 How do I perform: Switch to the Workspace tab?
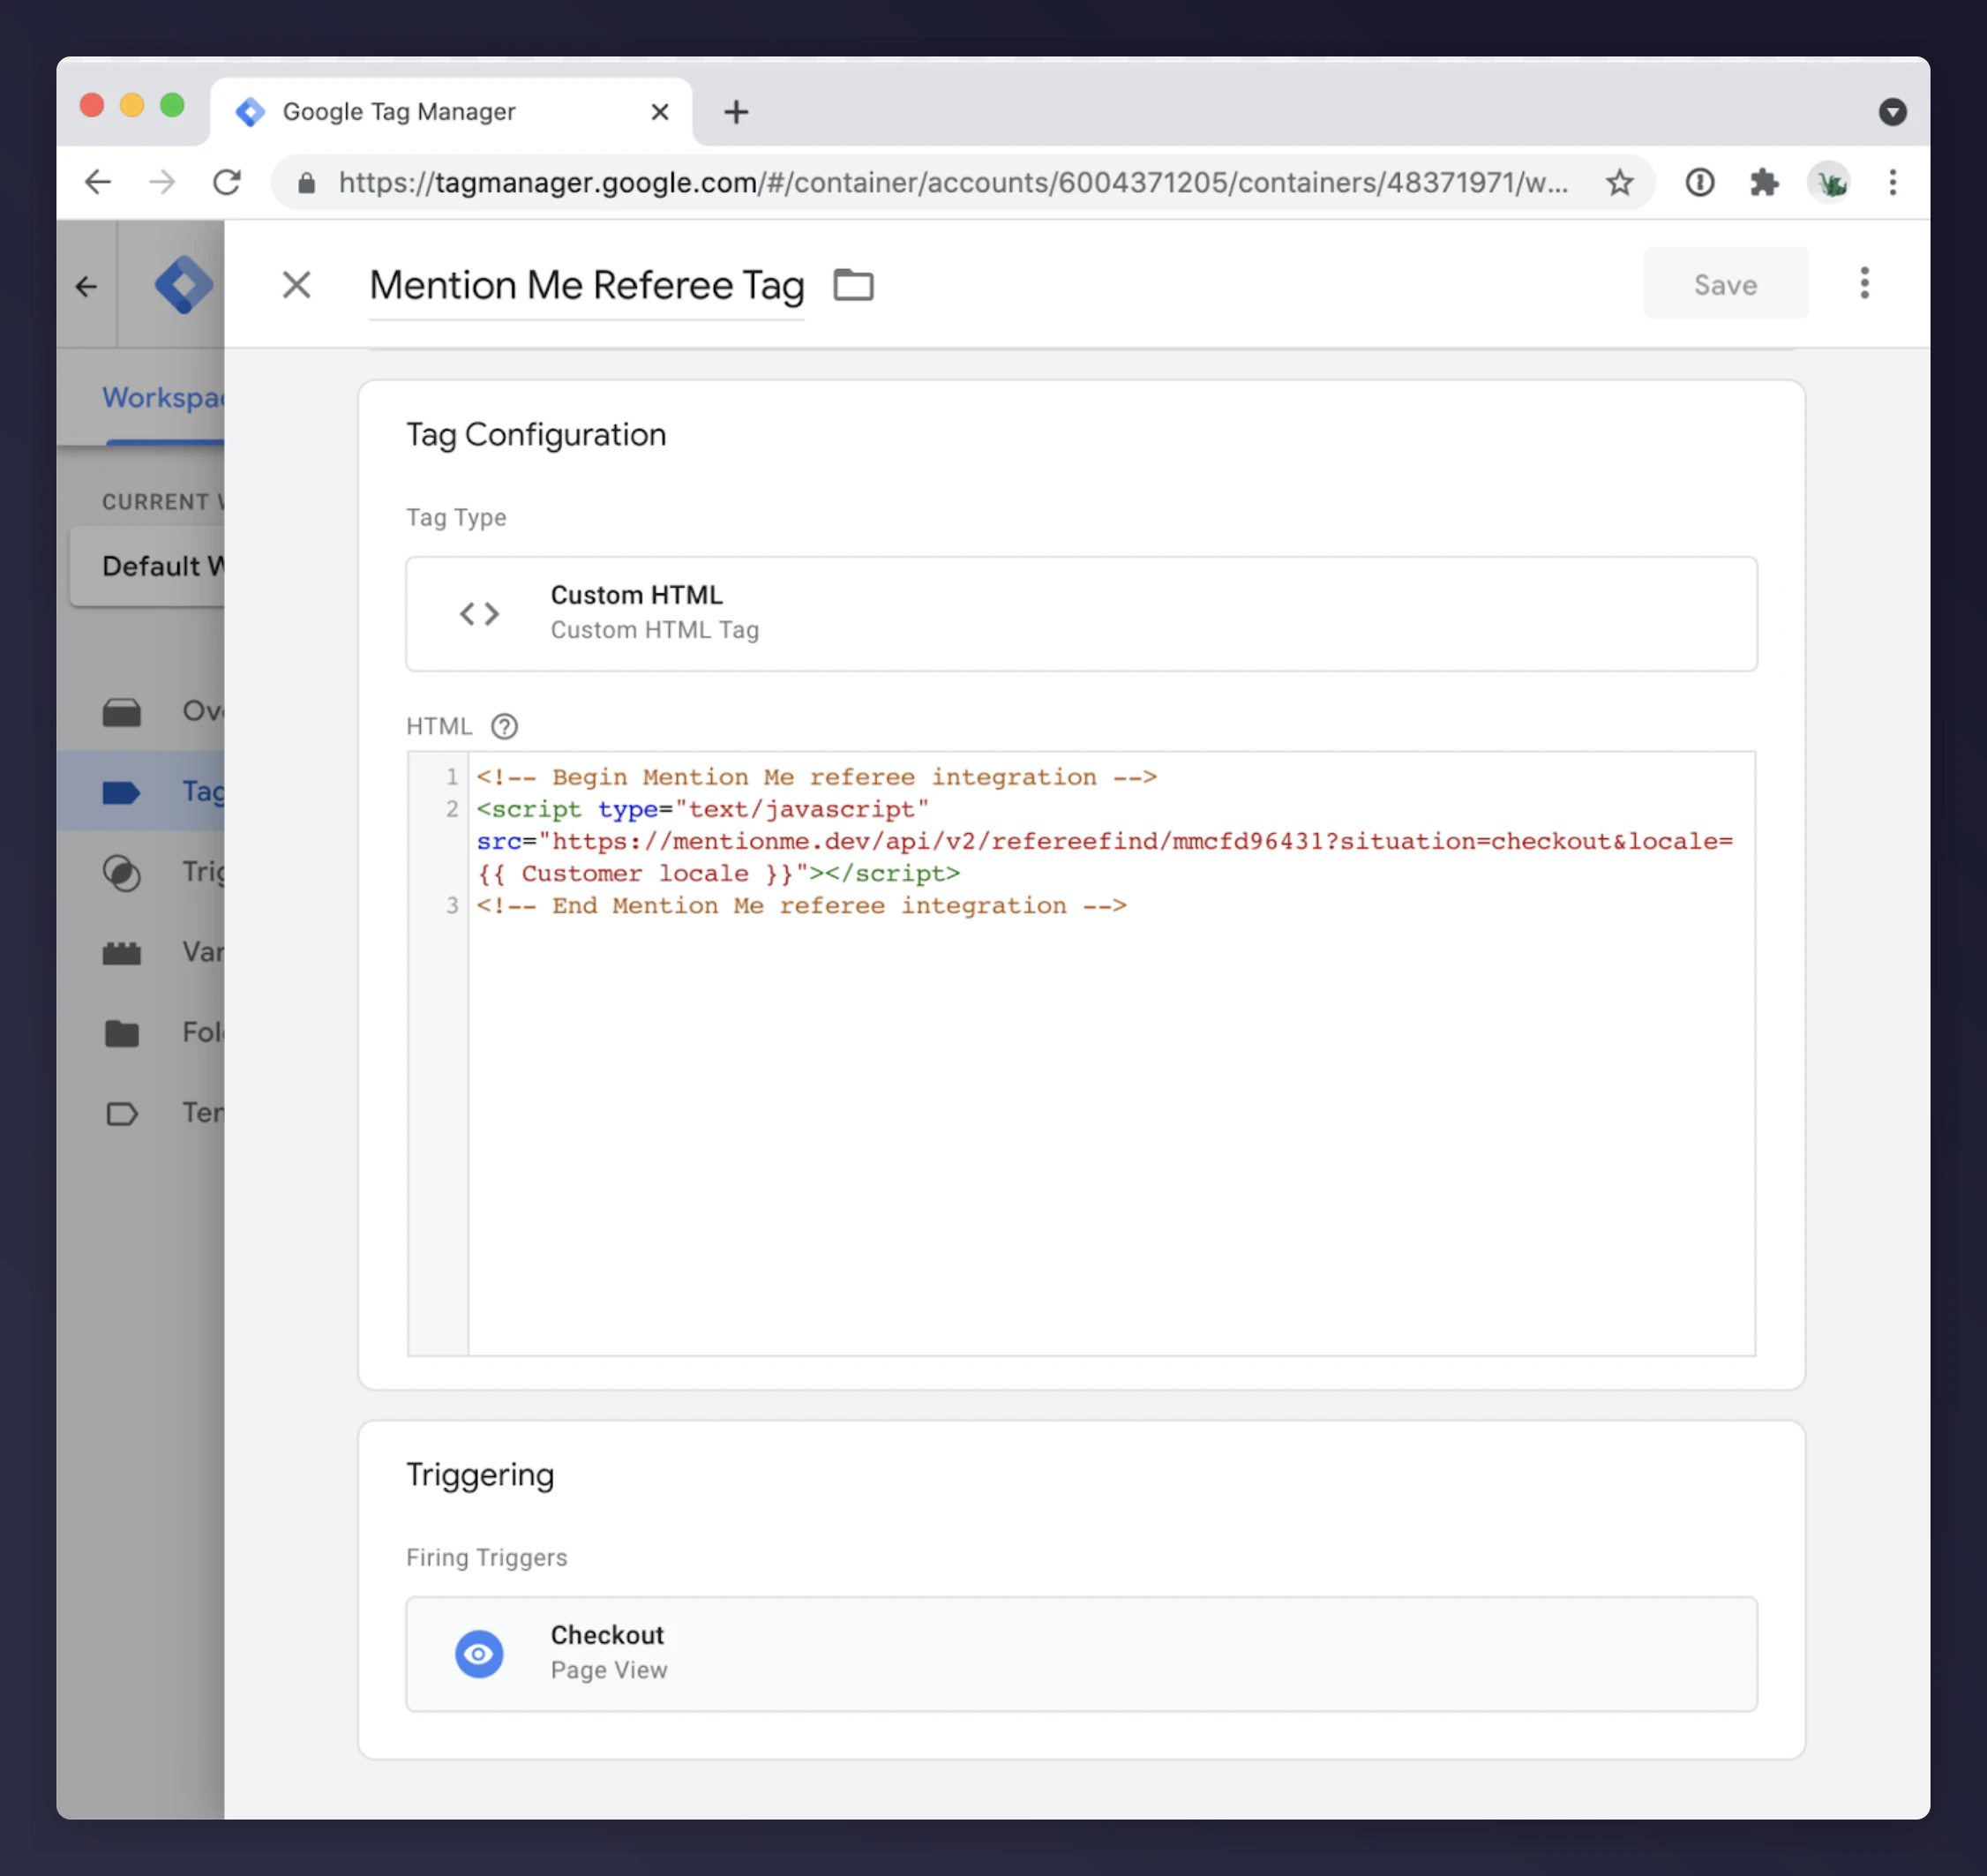163,398
